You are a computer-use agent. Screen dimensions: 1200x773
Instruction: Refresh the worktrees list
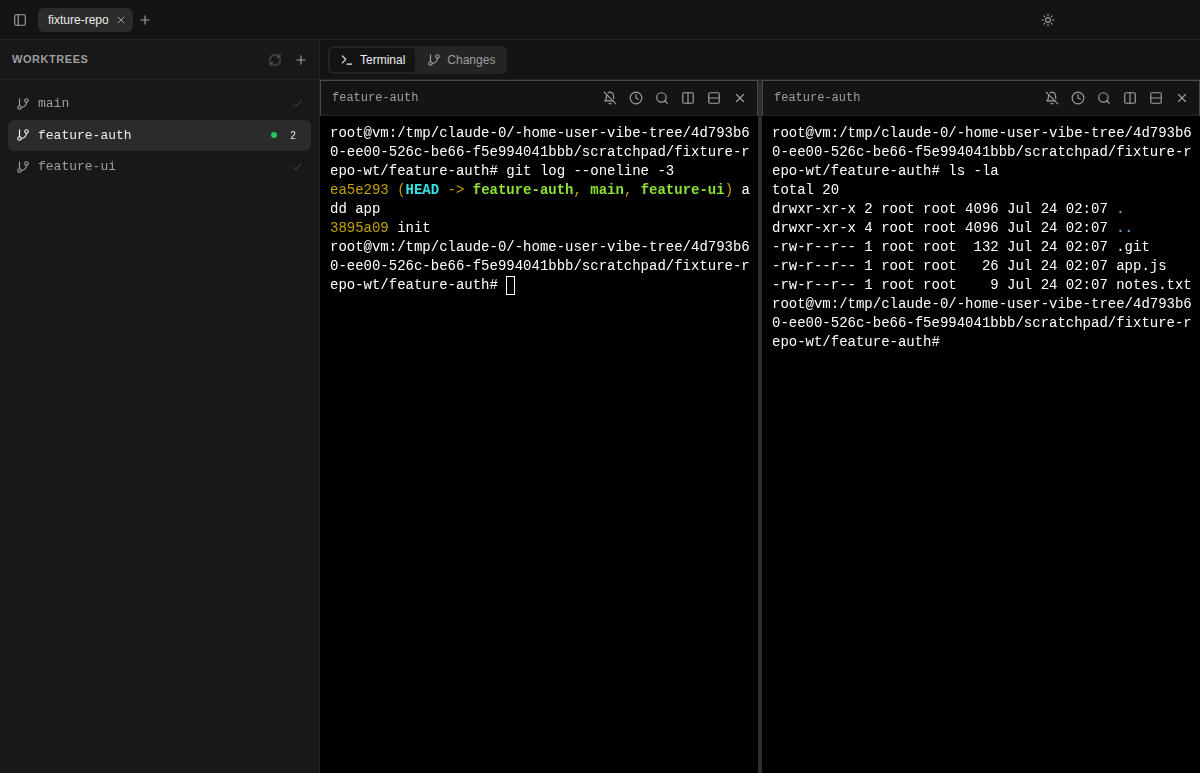coord(275,60)
